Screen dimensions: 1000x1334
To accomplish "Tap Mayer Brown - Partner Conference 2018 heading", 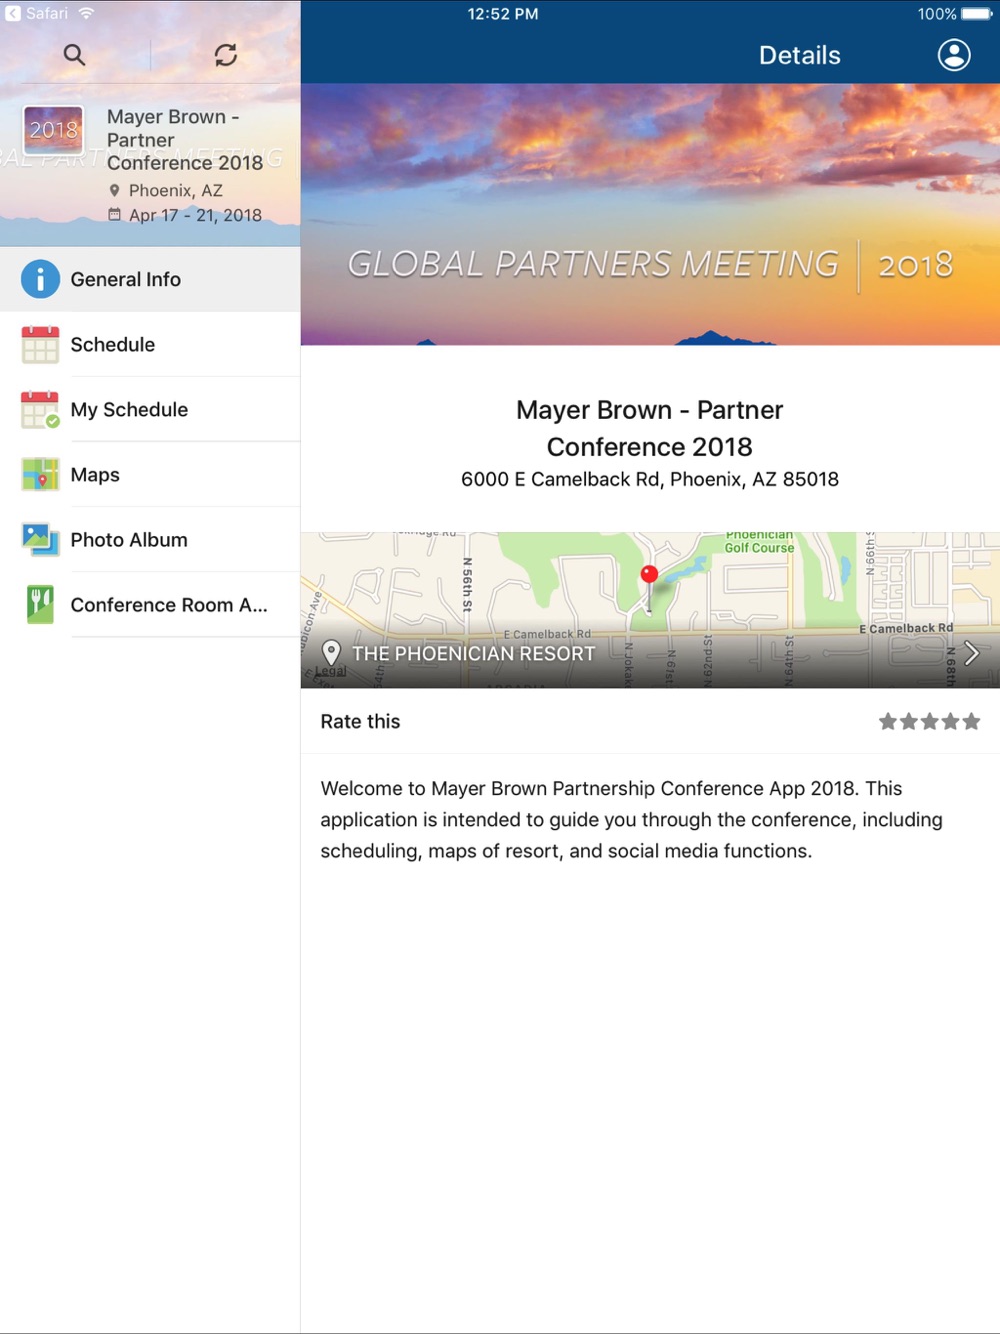I will coord(650,428).
